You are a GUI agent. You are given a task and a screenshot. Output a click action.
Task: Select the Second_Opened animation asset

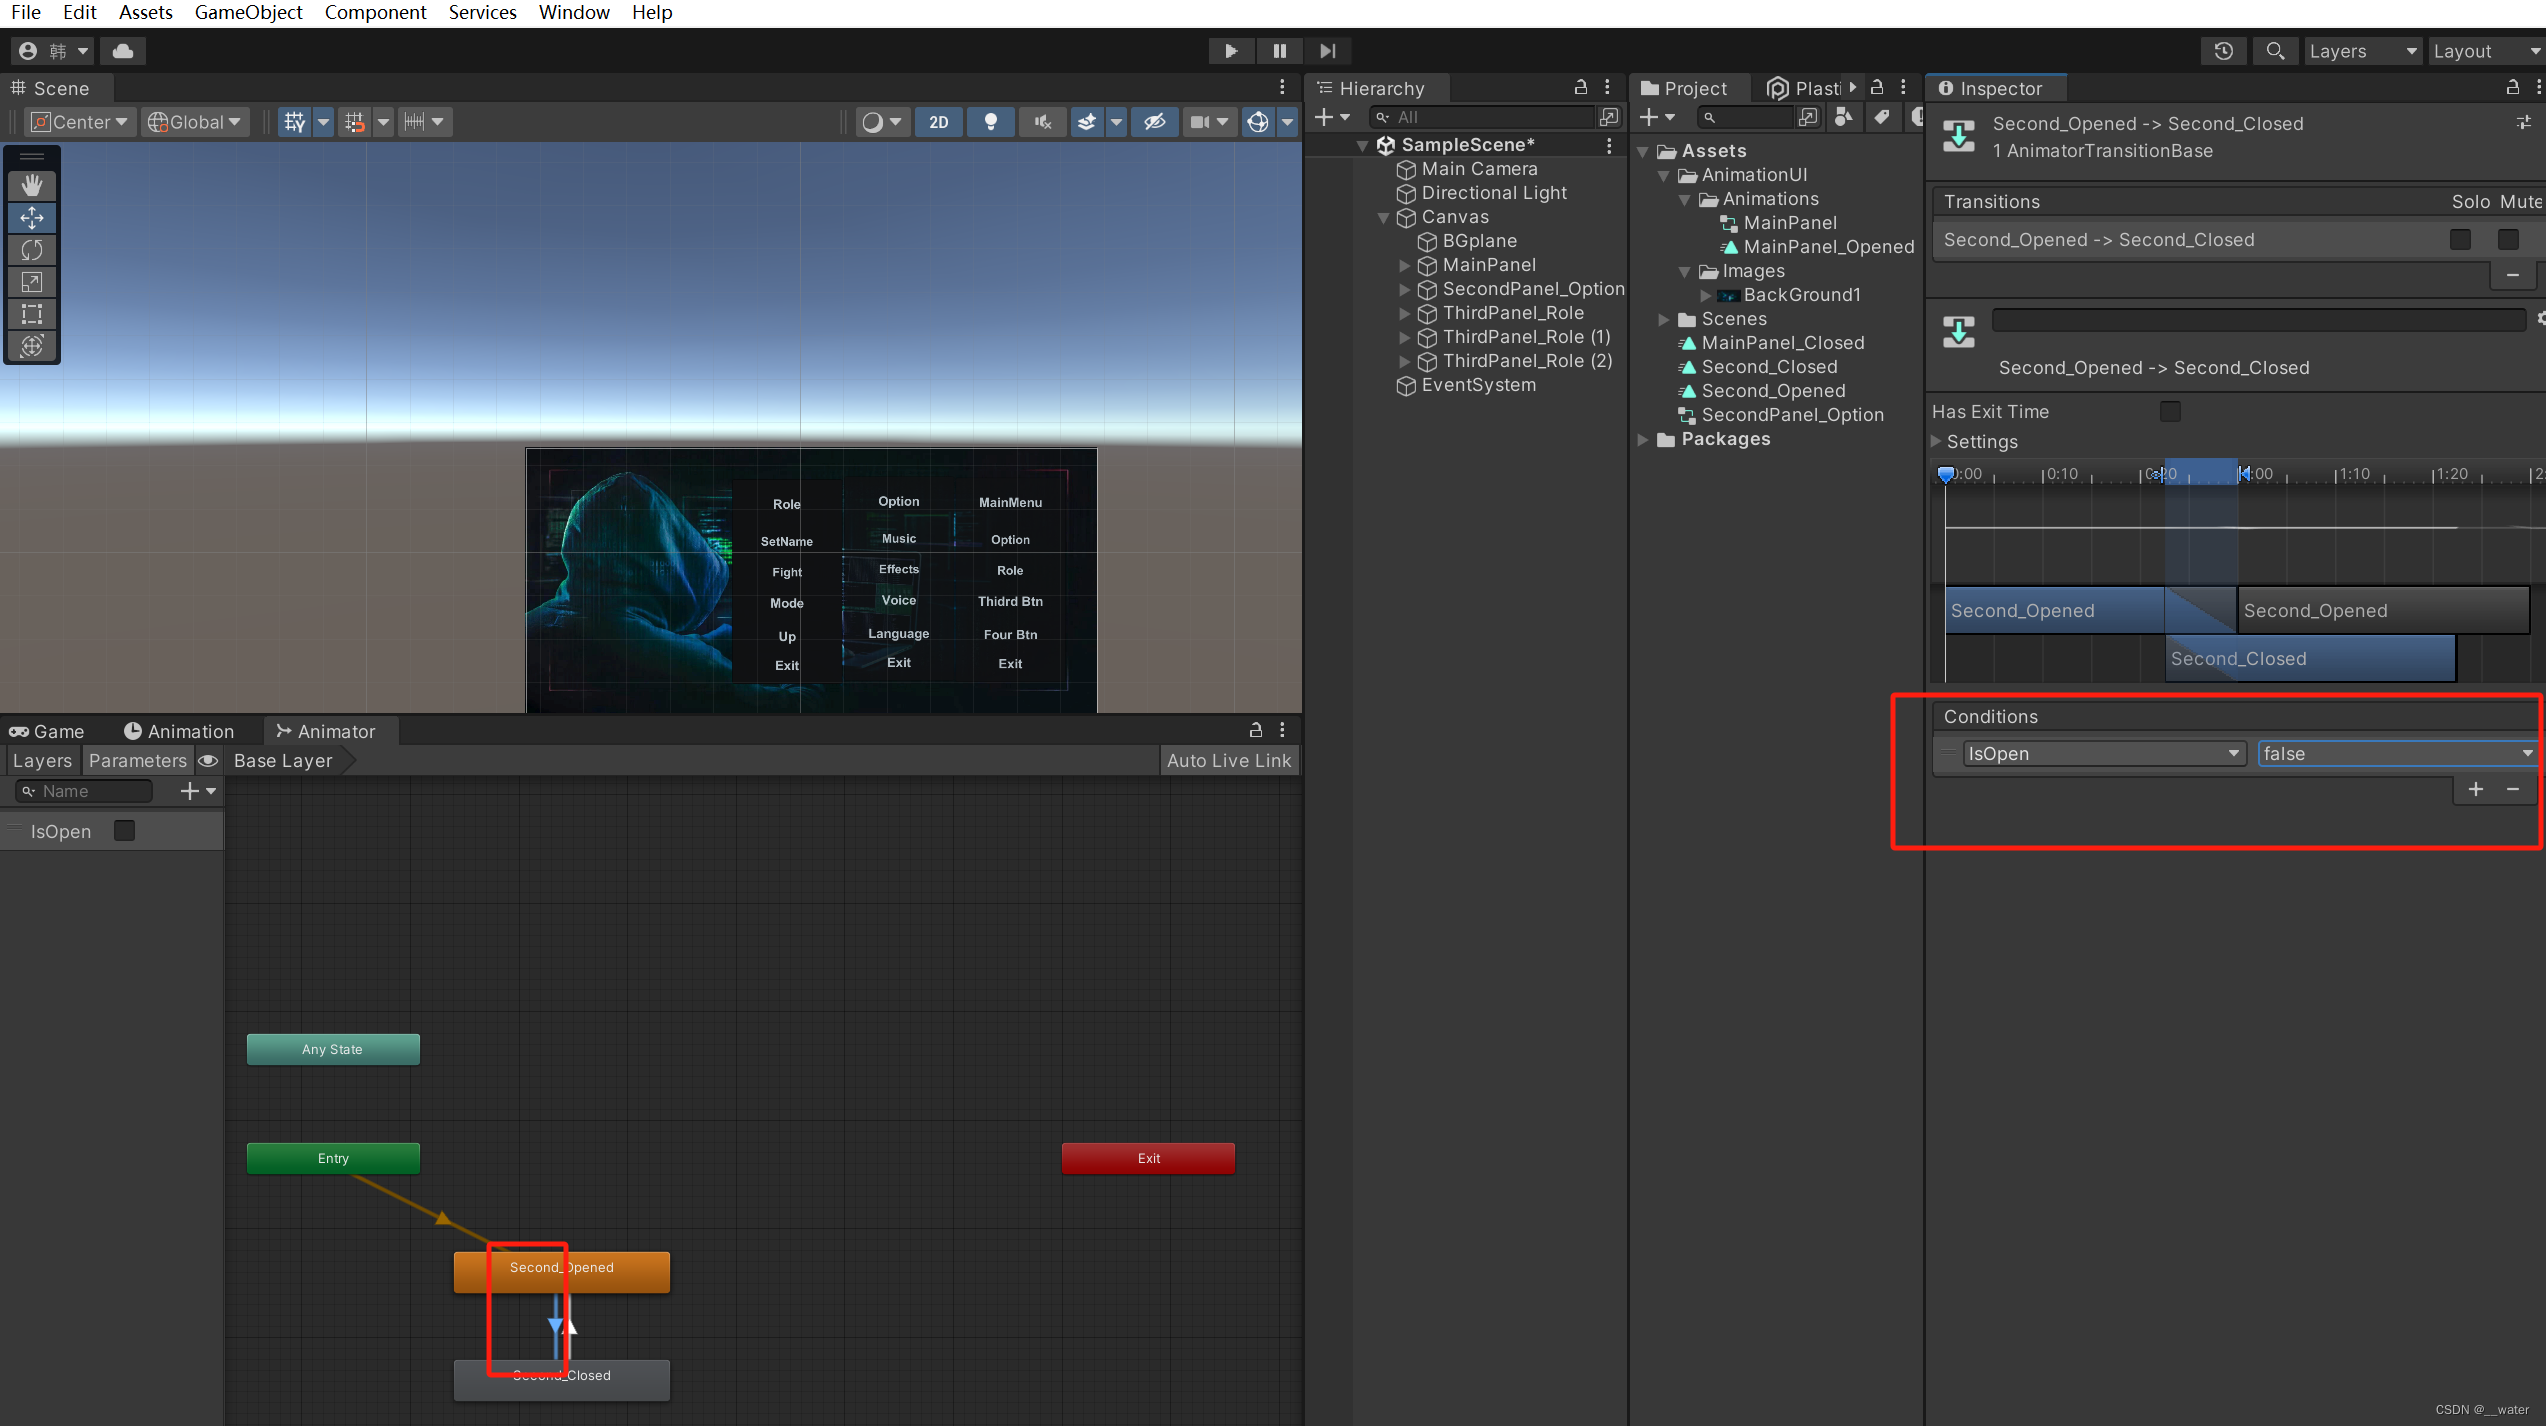[1763, 391]
